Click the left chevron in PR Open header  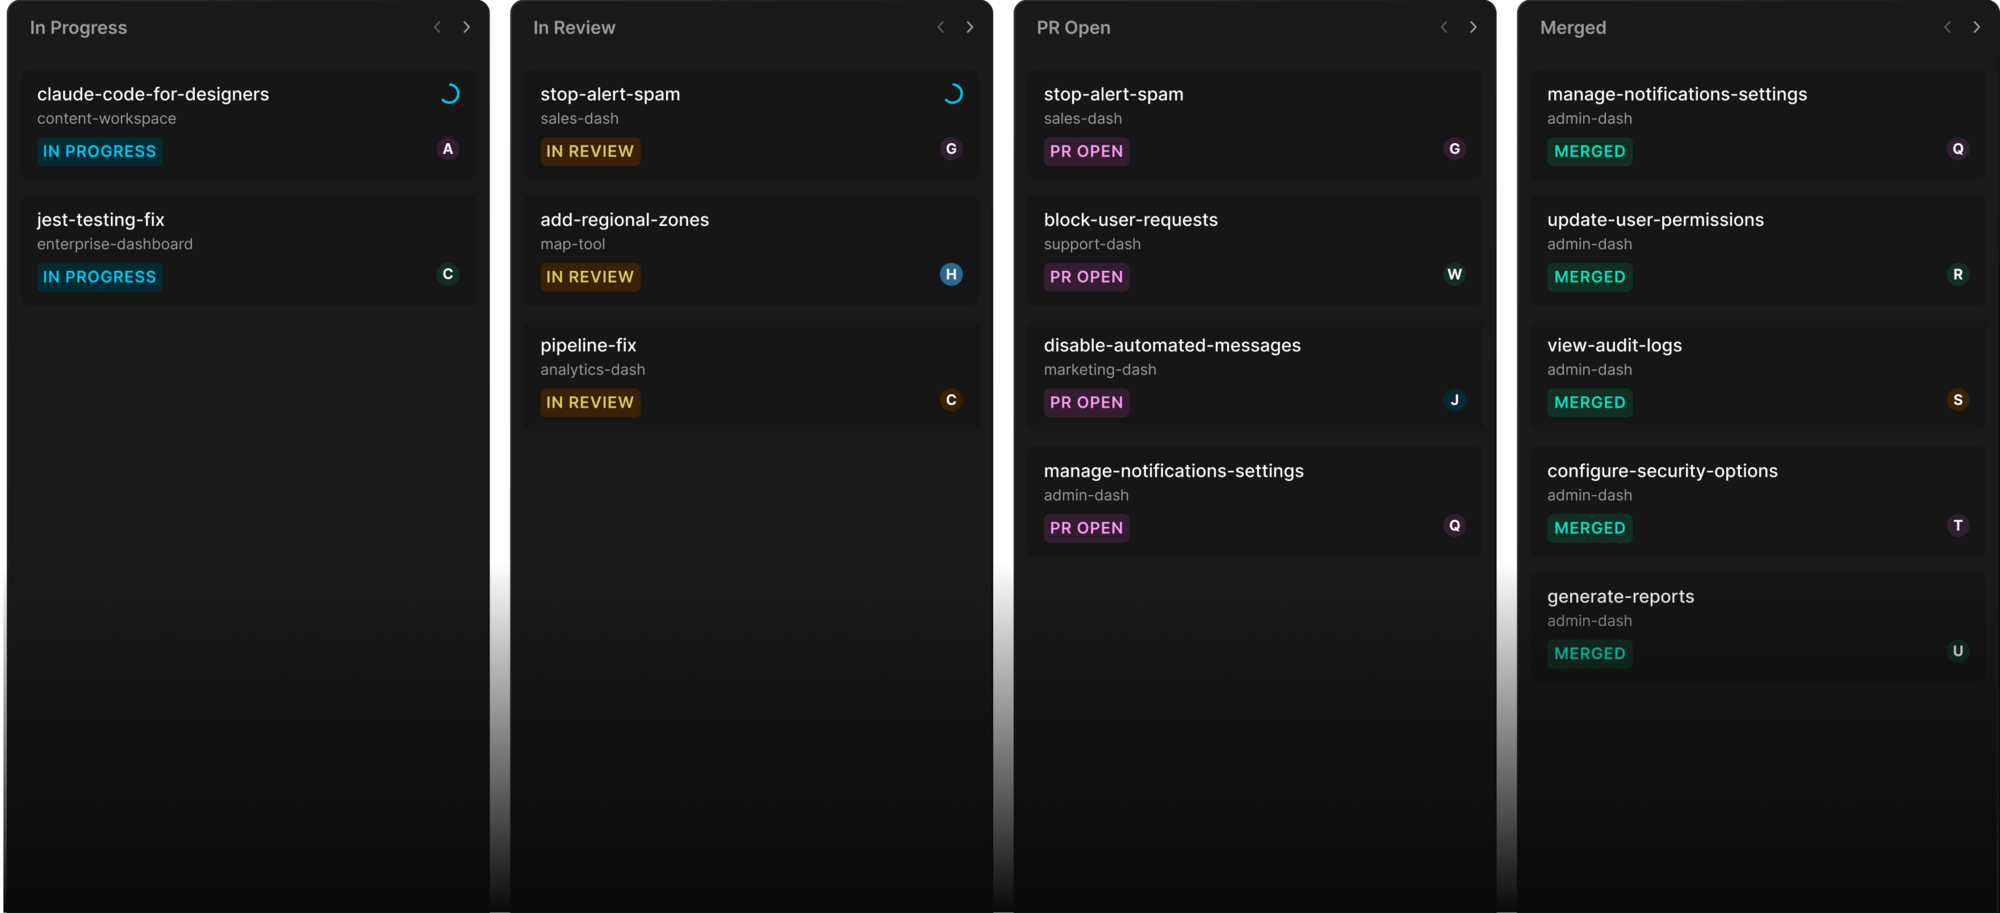[x=1444, y=27]
